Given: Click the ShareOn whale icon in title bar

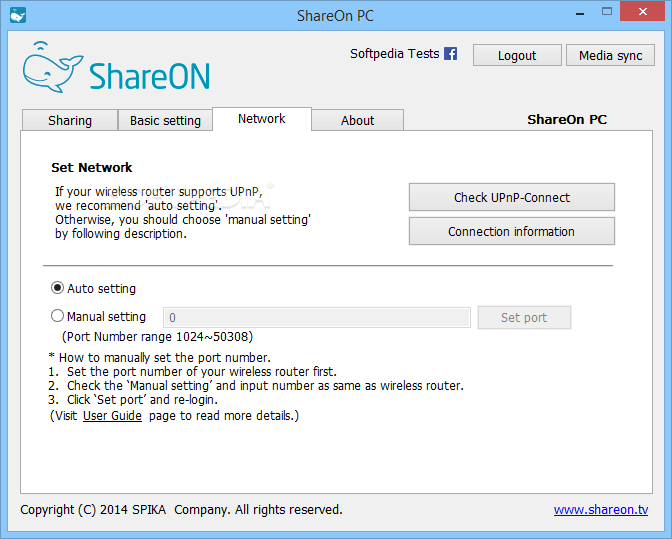Looking at the screenshot, I should point(18,15).
